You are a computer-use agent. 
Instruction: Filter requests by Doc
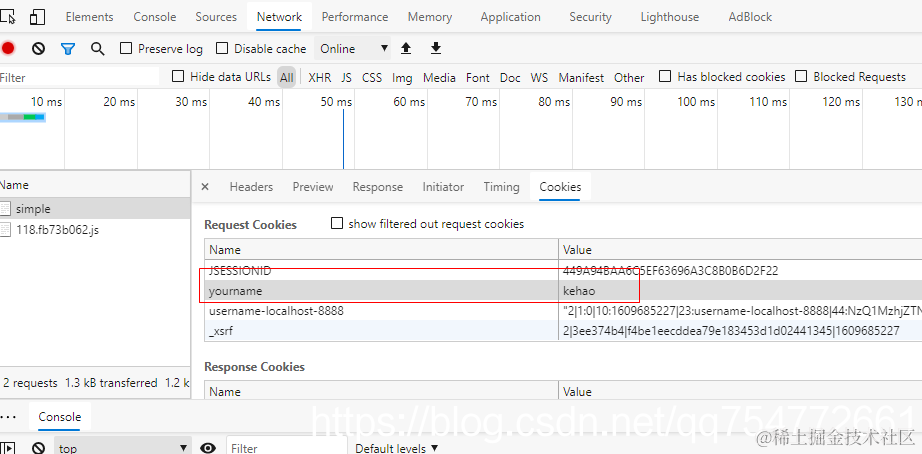(510, 77)
